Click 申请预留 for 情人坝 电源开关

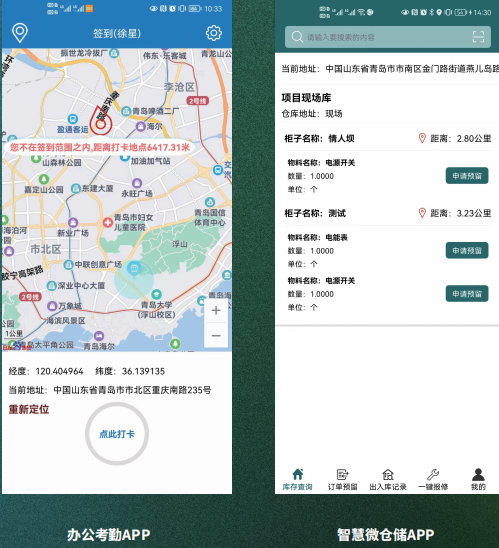(467, 175)
